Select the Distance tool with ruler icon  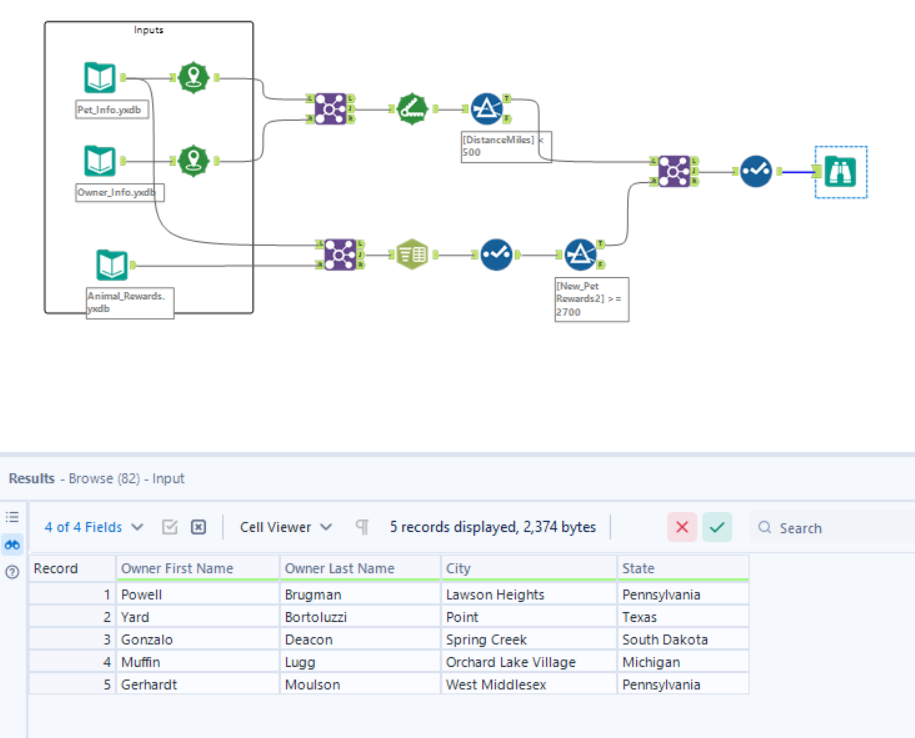[413, 109]
